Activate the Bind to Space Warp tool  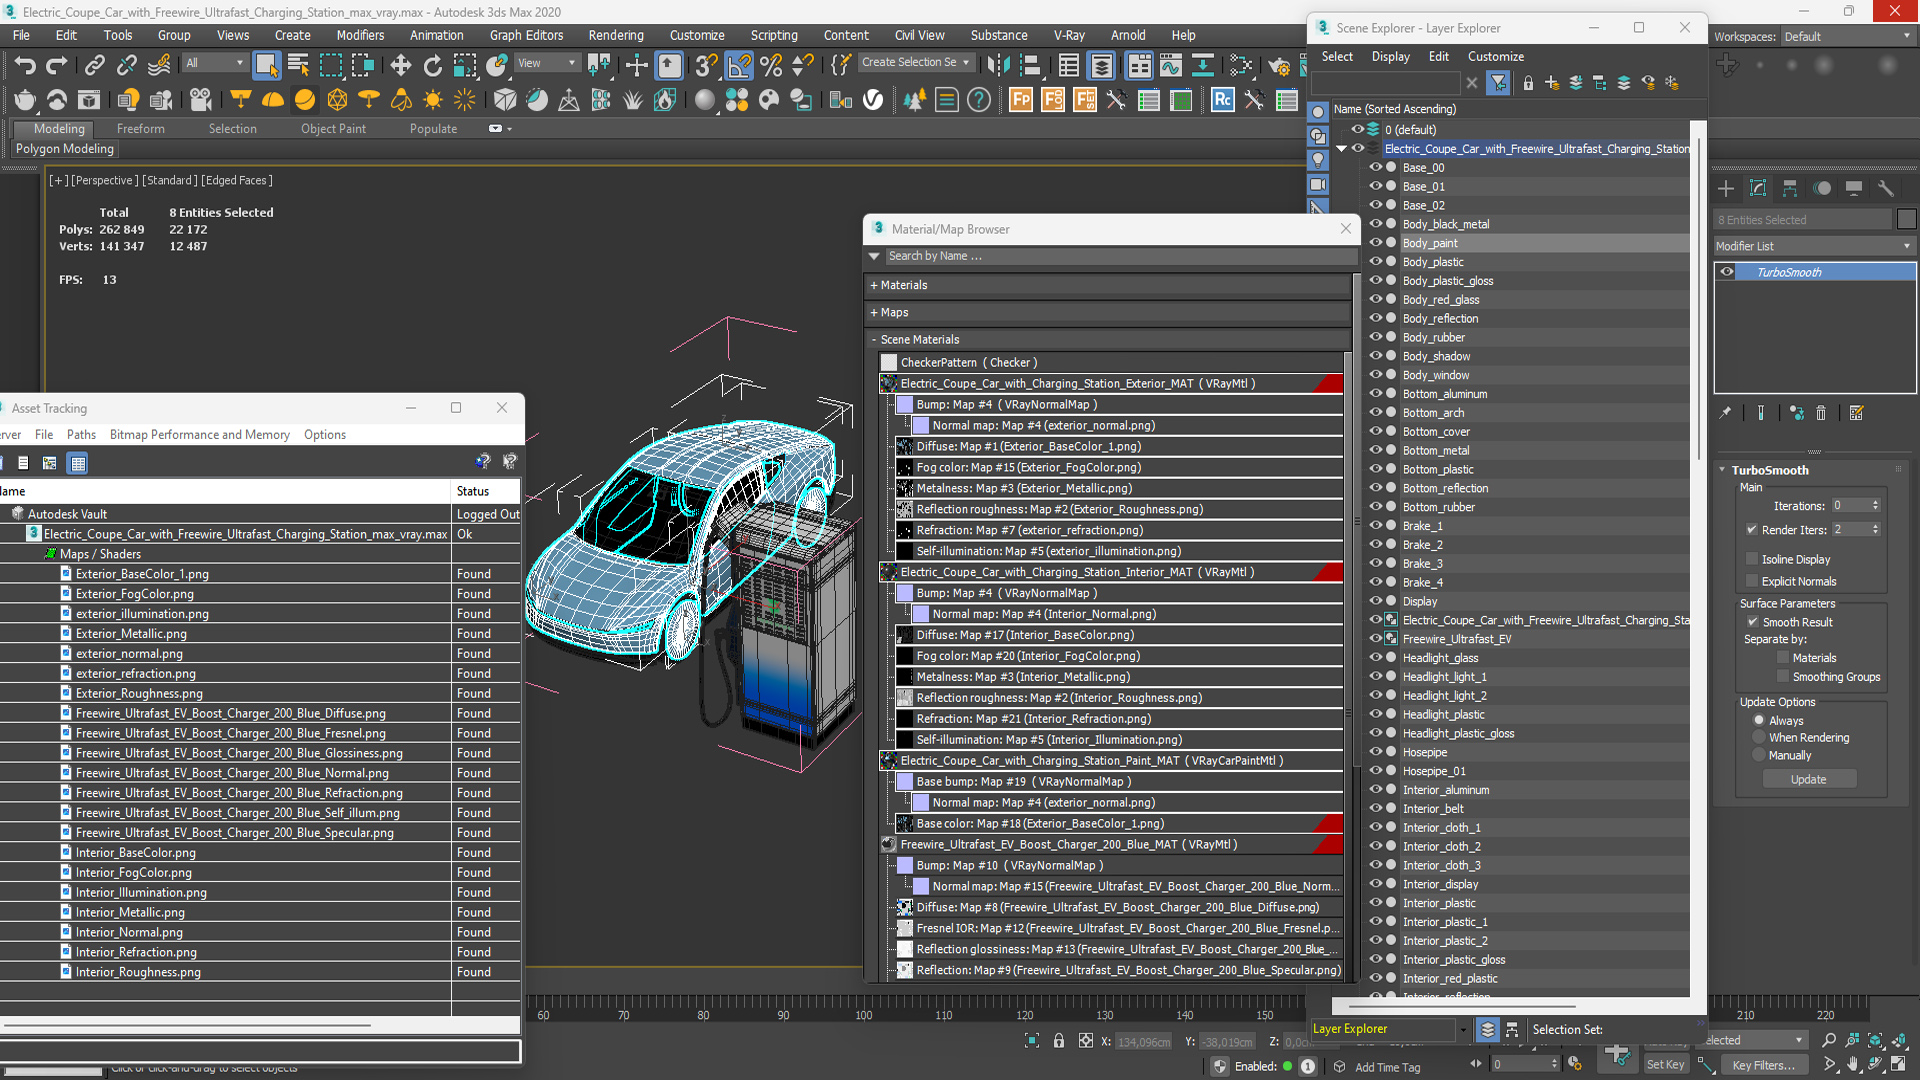pos(159,66)
